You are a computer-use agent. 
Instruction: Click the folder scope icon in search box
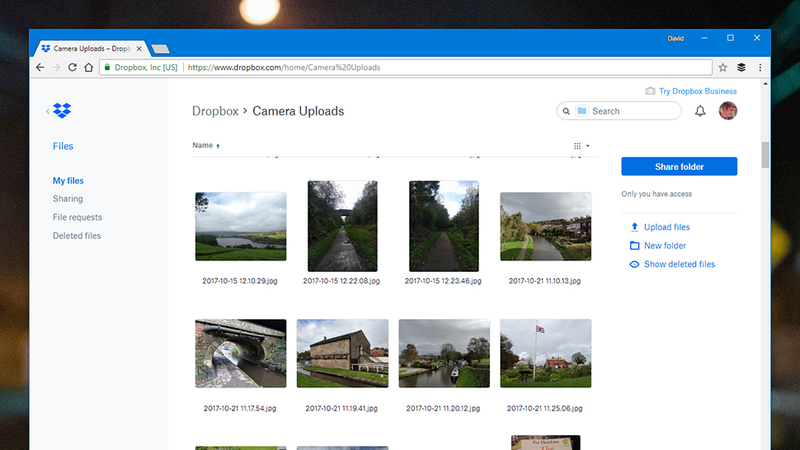click(582, 111)
